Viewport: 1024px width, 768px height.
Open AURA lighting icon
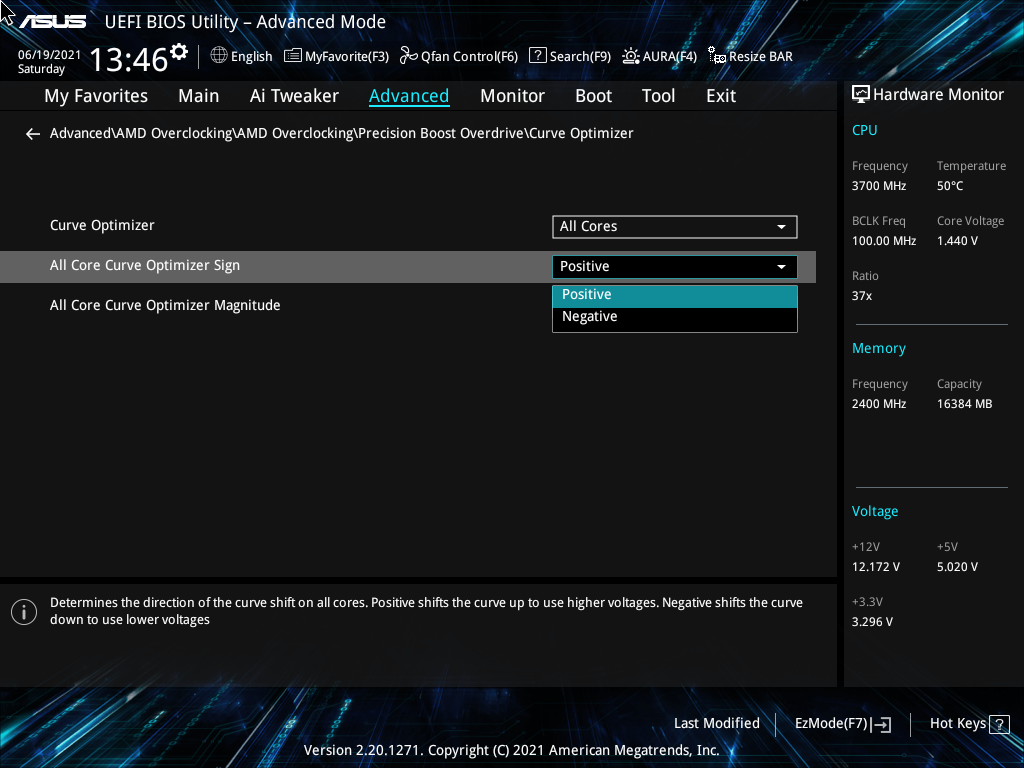631,56
